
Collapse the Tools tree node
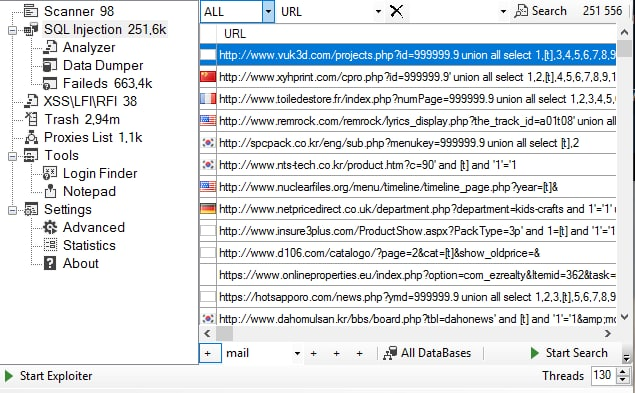pos(13,156)
